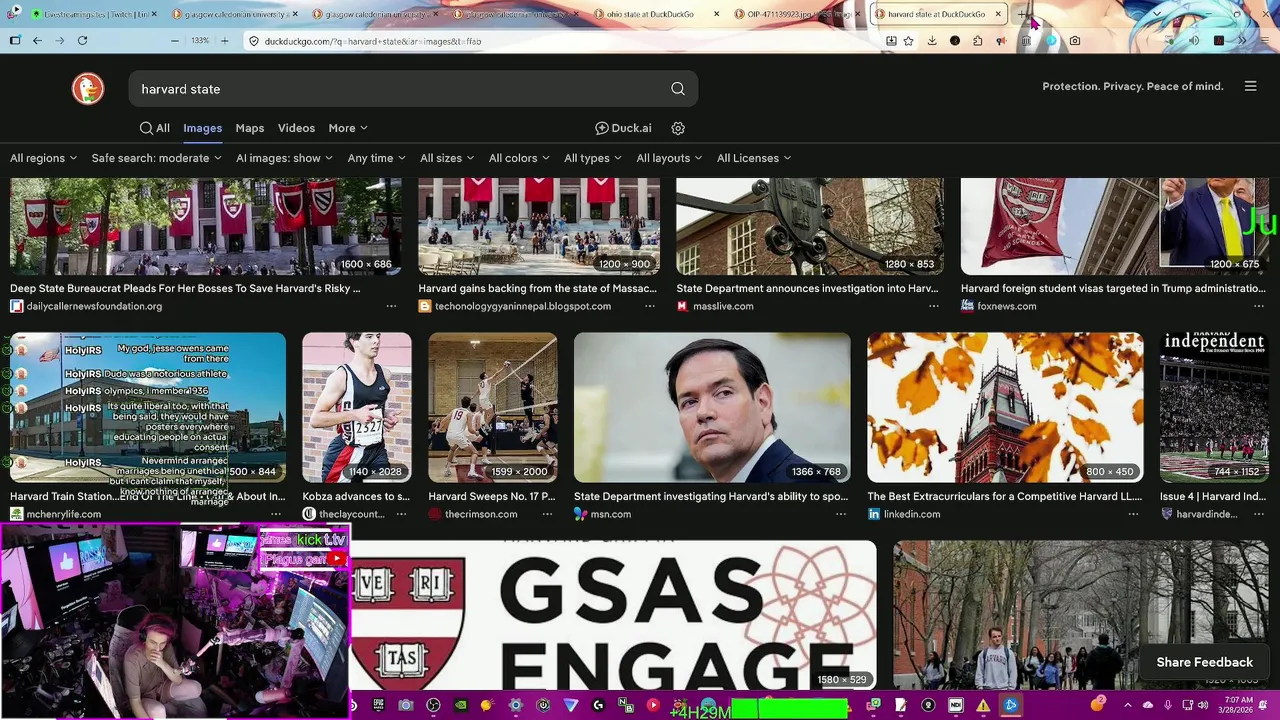The image size is (1280, 720).
Task: Open the search settings gear icon
Action: point(678,128)
